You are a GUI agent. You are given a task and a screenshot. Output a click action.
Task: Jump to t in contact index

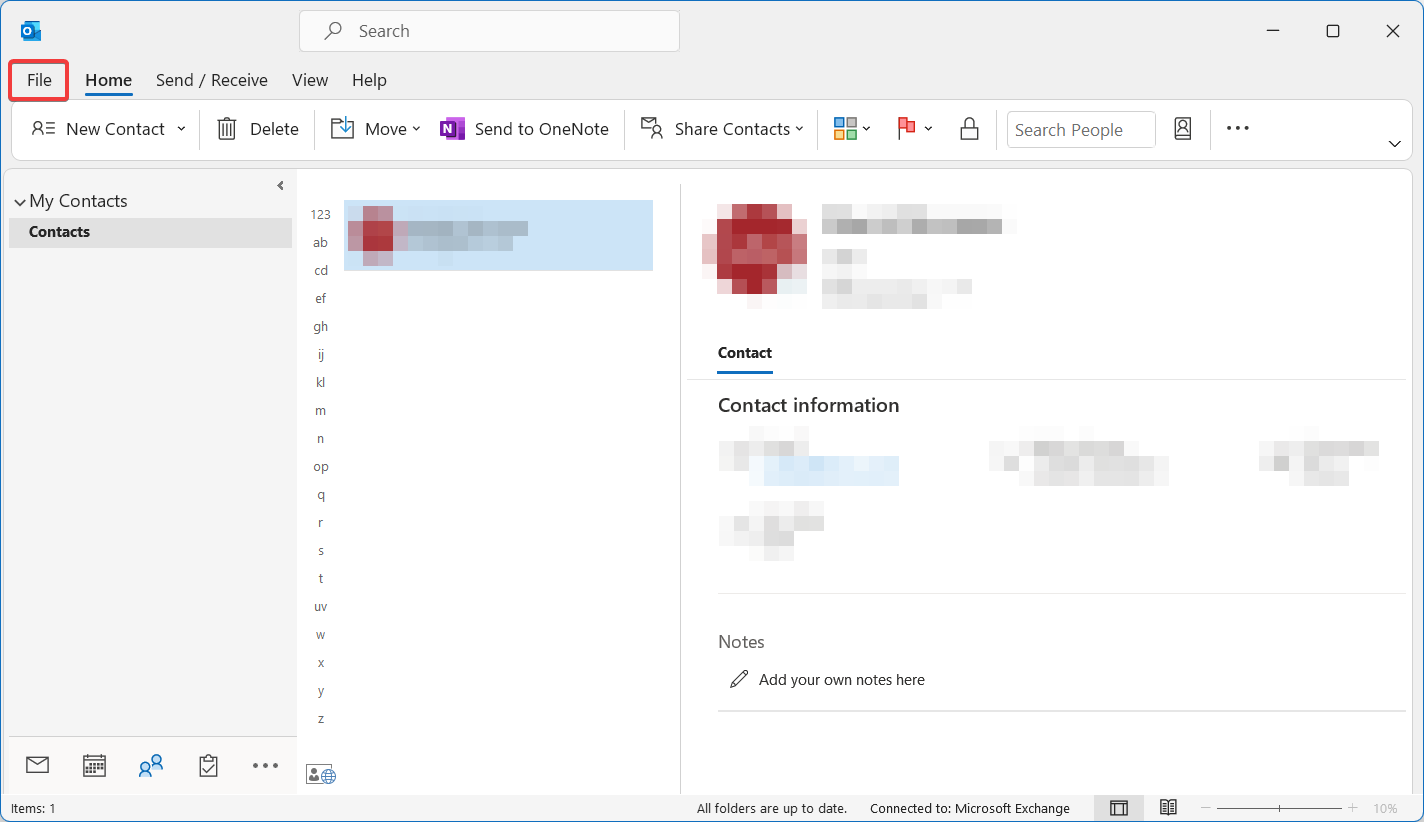(320, 579)
